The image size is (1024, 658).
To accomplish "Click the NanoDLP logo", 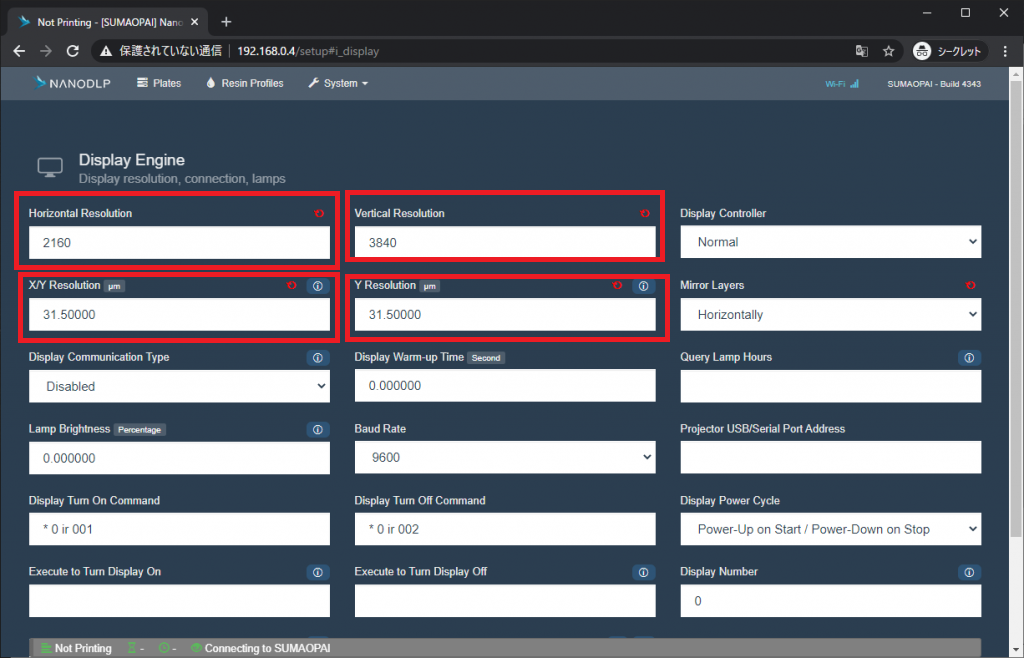I will (72, 84).
